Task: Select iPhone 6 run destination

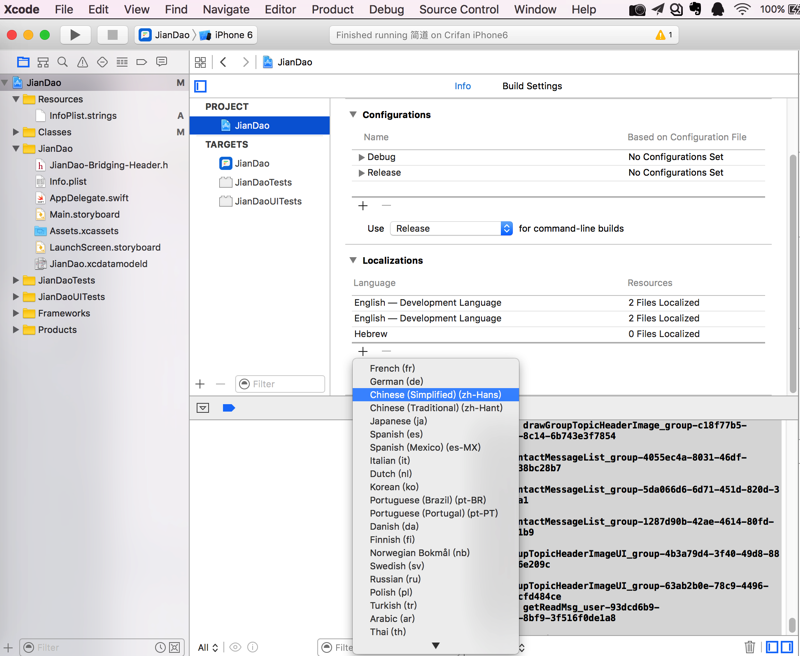Action: pyautogui.click(x=227, y=35)
